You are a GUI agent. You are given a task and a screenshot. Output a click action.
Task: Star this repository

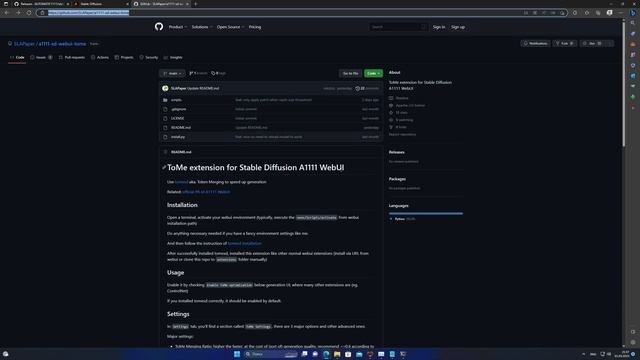[x=592, y=43]
